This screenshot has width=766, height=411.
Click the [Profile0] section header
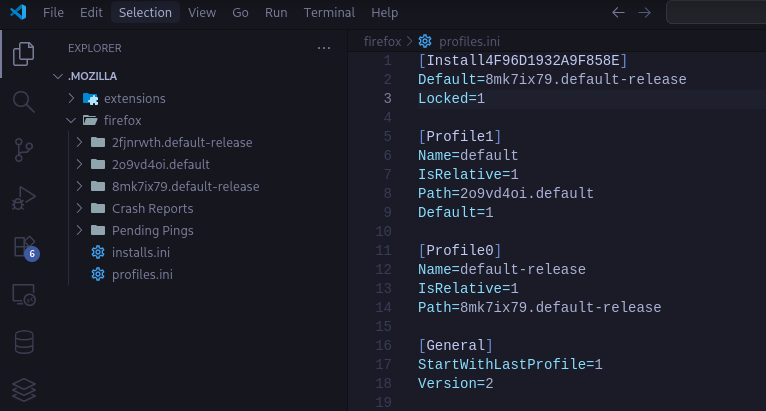click(460, 251)
